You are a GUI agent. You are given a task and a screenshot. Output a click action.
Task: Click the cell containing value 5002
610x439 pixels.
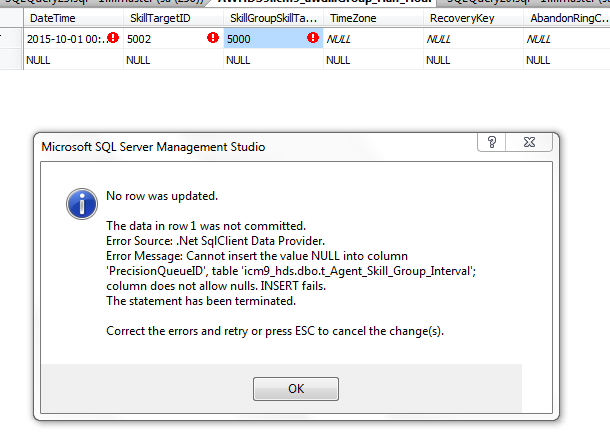[x=160, y=39]
